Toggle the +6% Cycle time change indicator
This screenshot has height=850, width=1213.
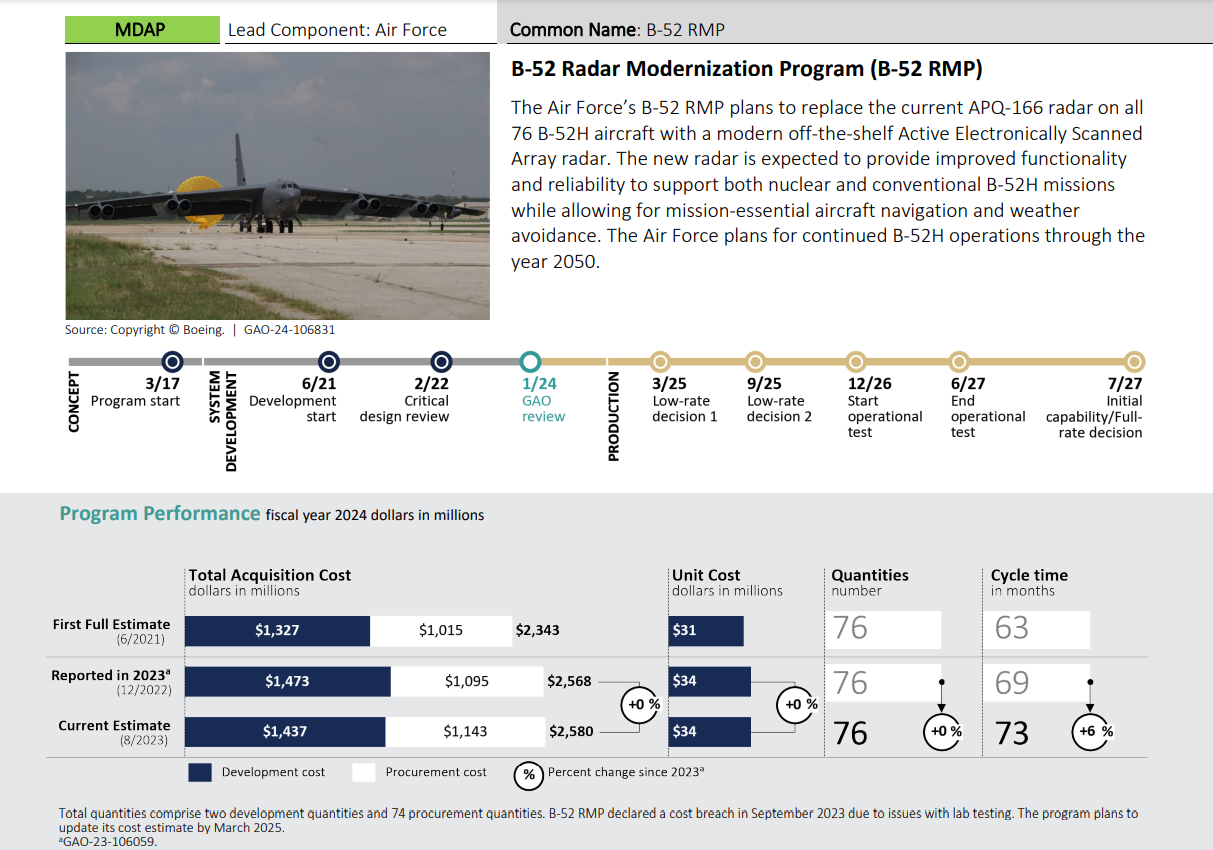1091,732
